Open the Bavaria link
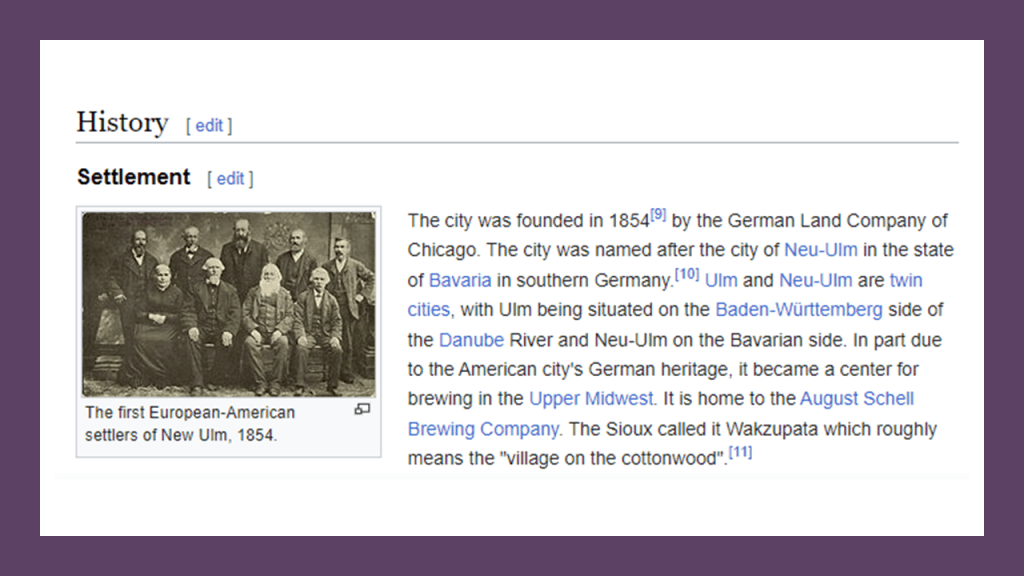Screen dimensions: 1024x576 click(460, 280)
